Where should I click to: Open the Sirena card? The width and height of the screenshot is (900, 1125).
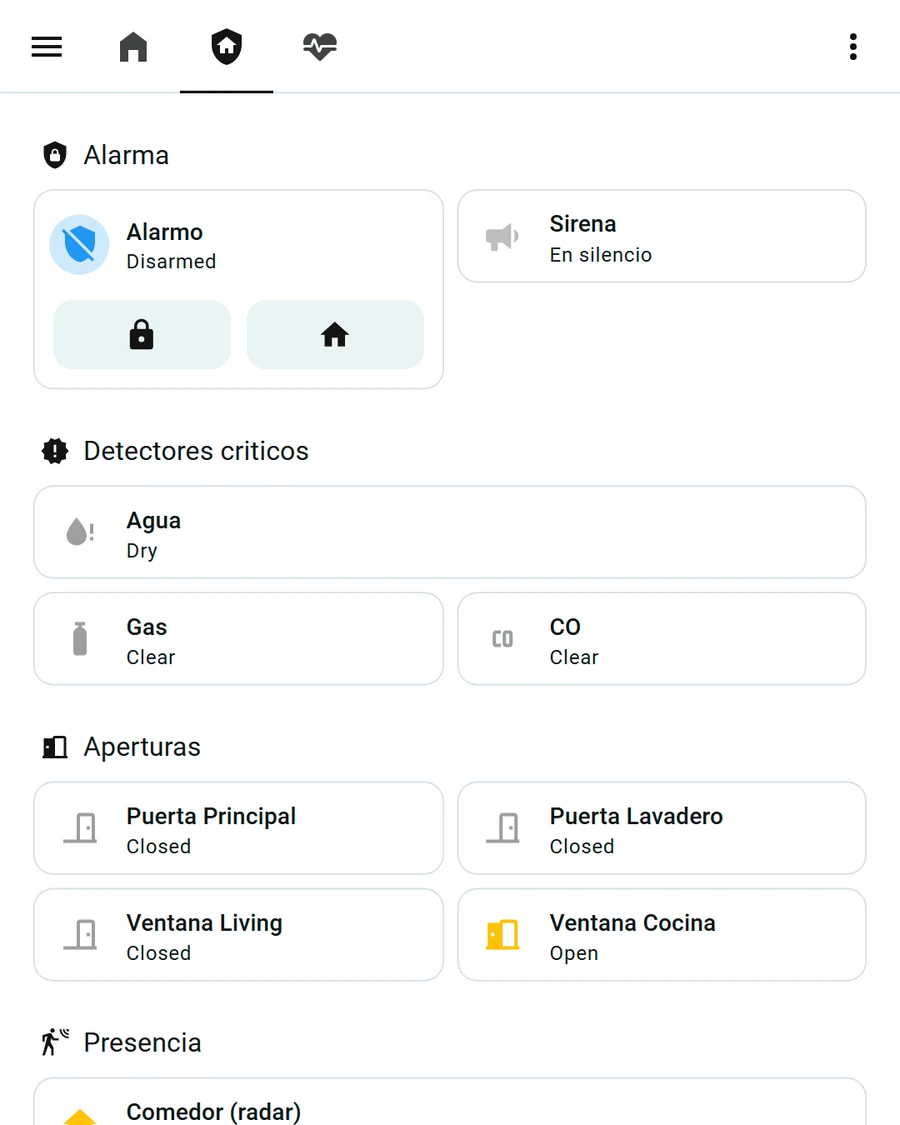(x=662, y=236)
